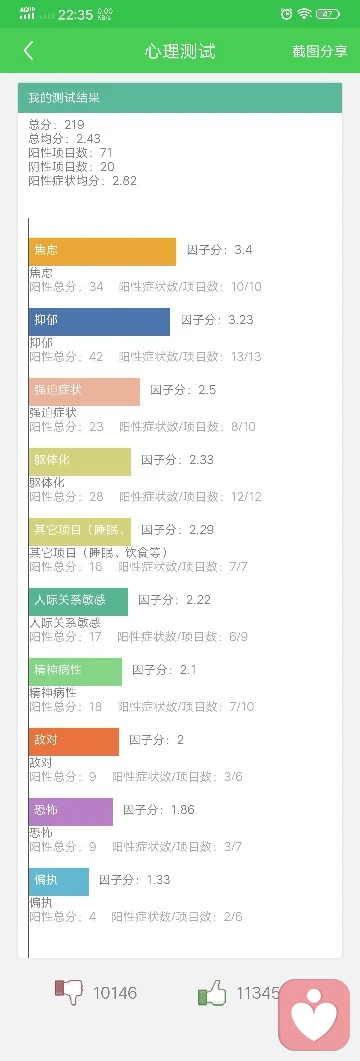Tap 截图分享 screenshot share button
Image resolution: width=360 pixels, height=1061 pixels.
(x=319, y=51)
